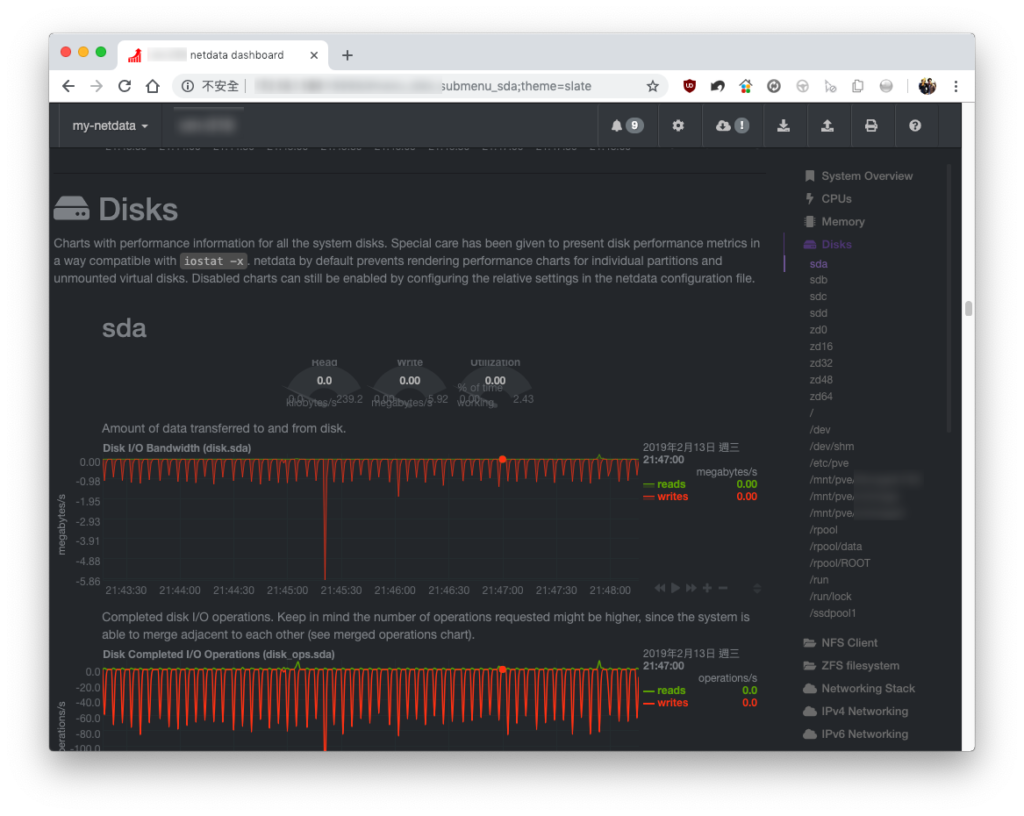Toggle reads series in Completed I/O Operations
1024x816 pixels.
point(671,691)
